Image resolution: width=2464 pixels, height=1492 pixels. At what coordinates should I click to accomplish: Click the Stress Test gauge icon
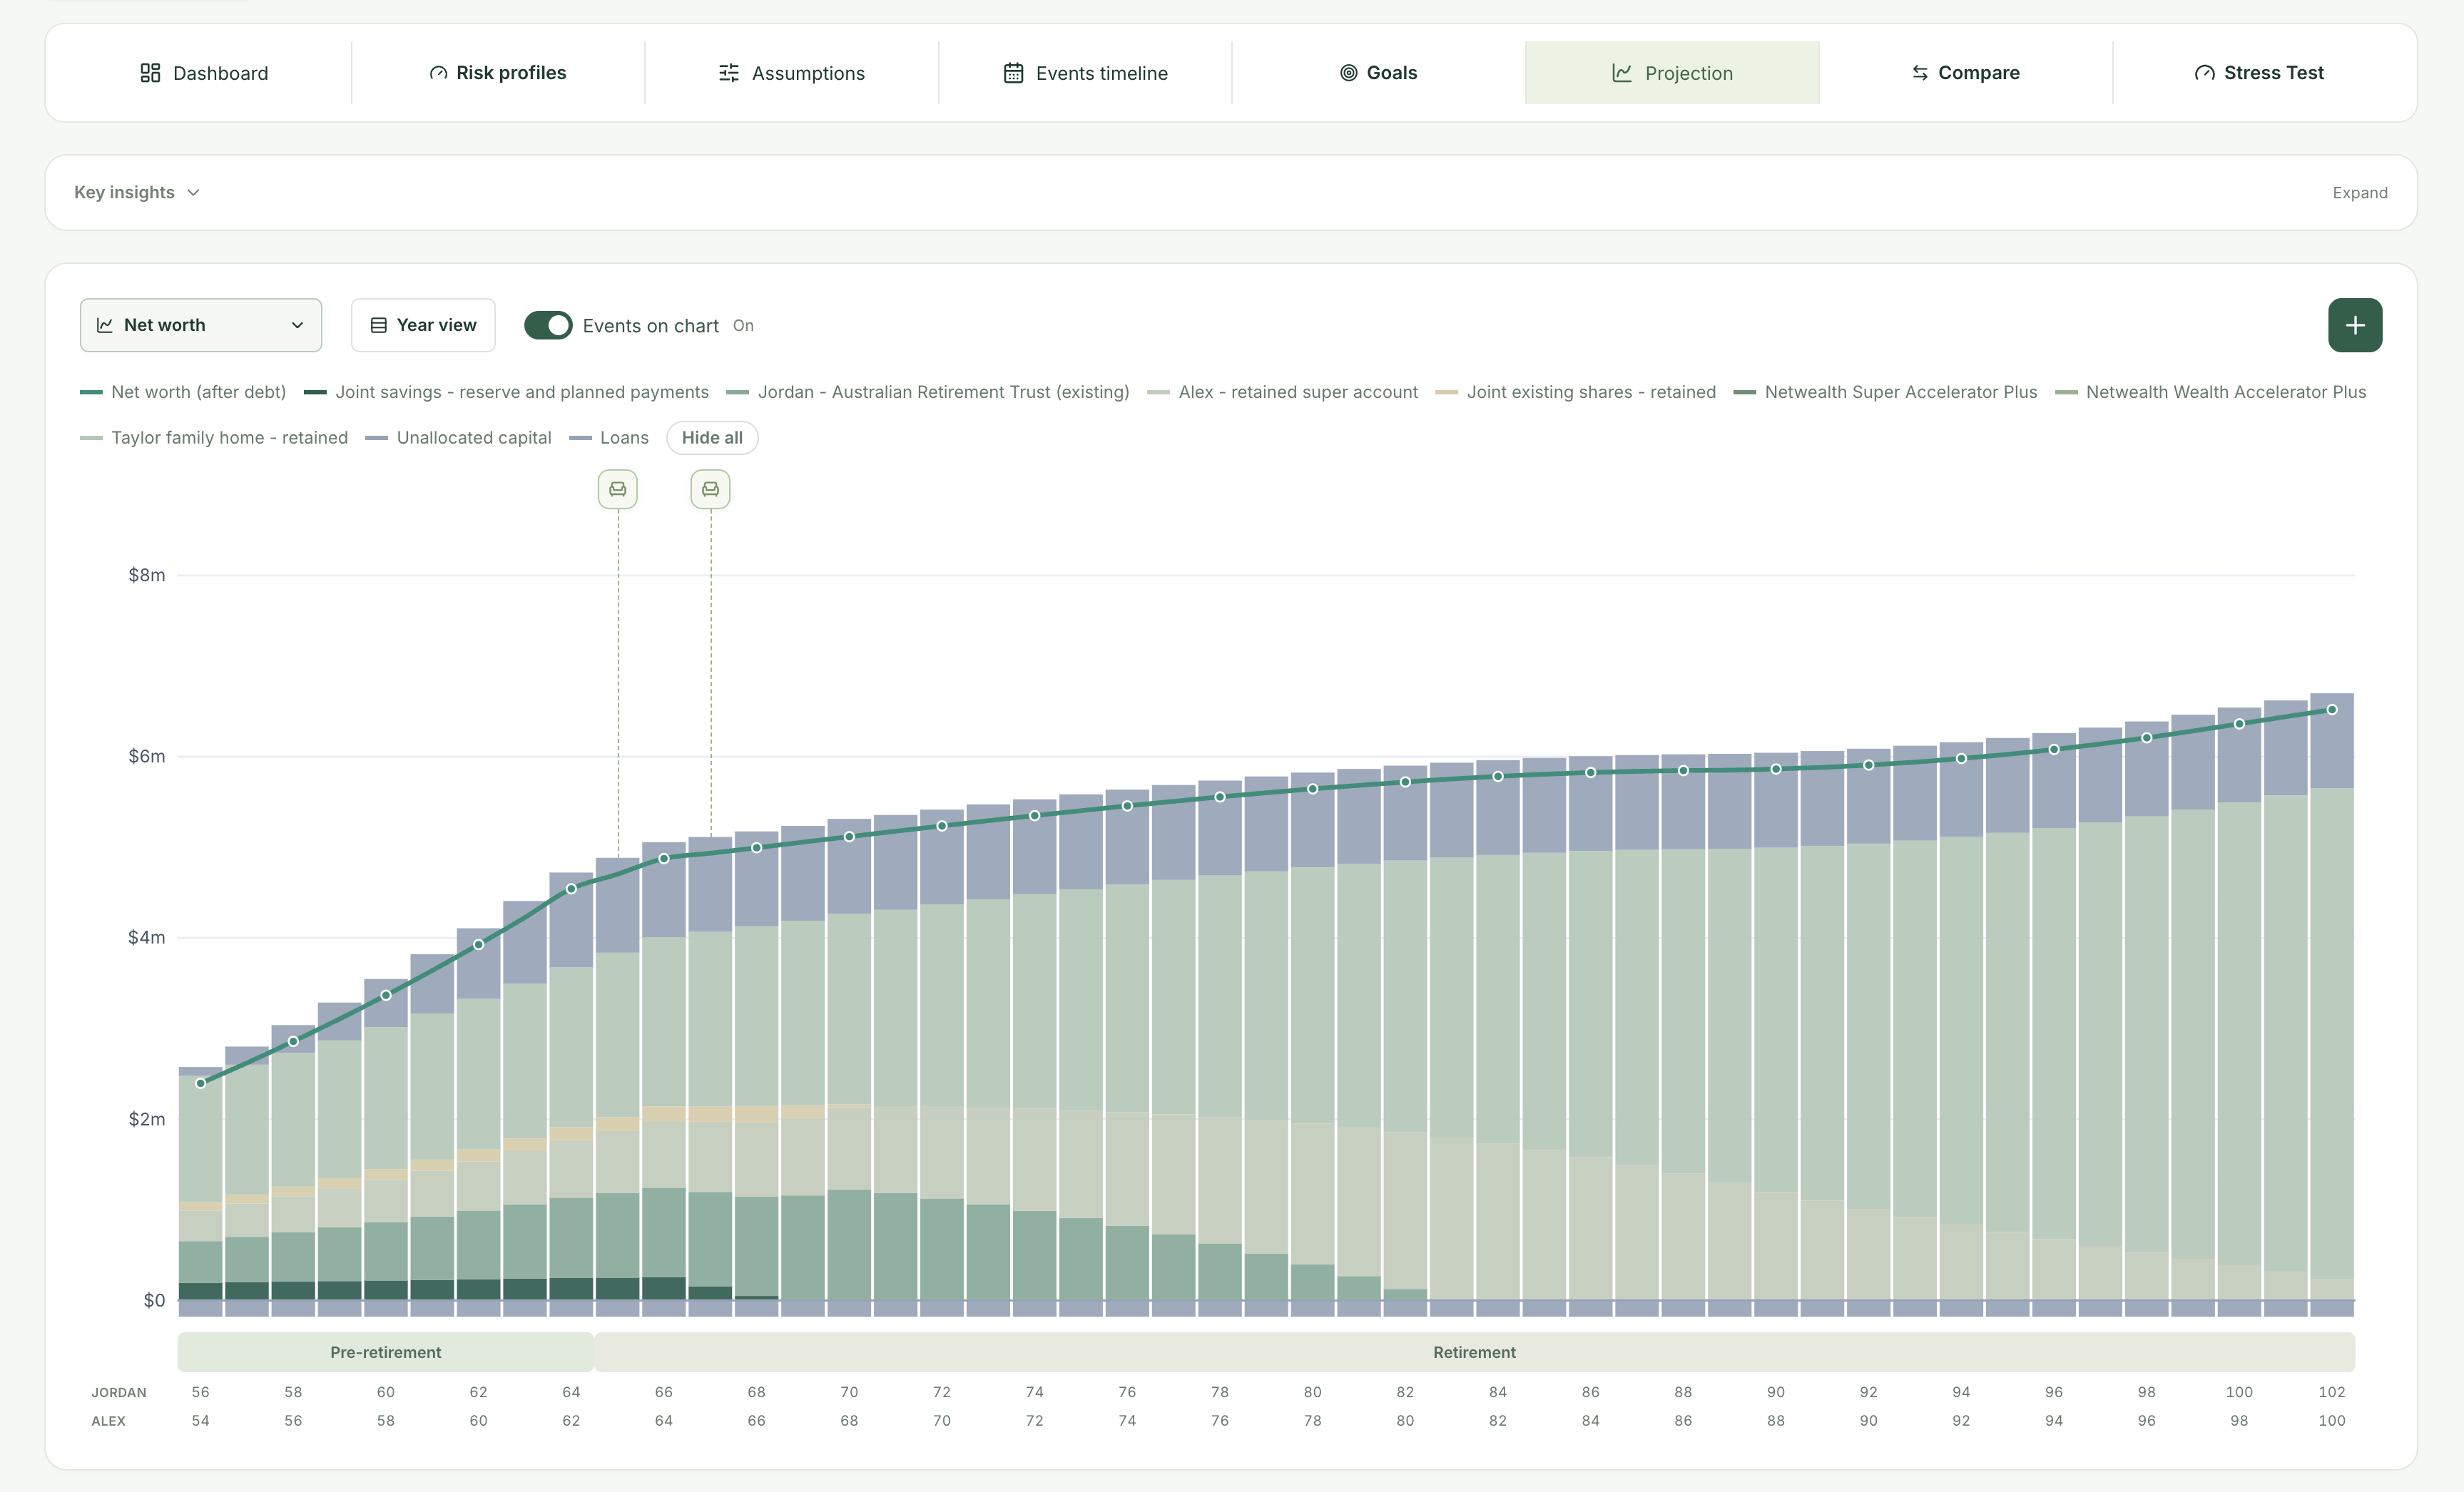(2204, 73)
